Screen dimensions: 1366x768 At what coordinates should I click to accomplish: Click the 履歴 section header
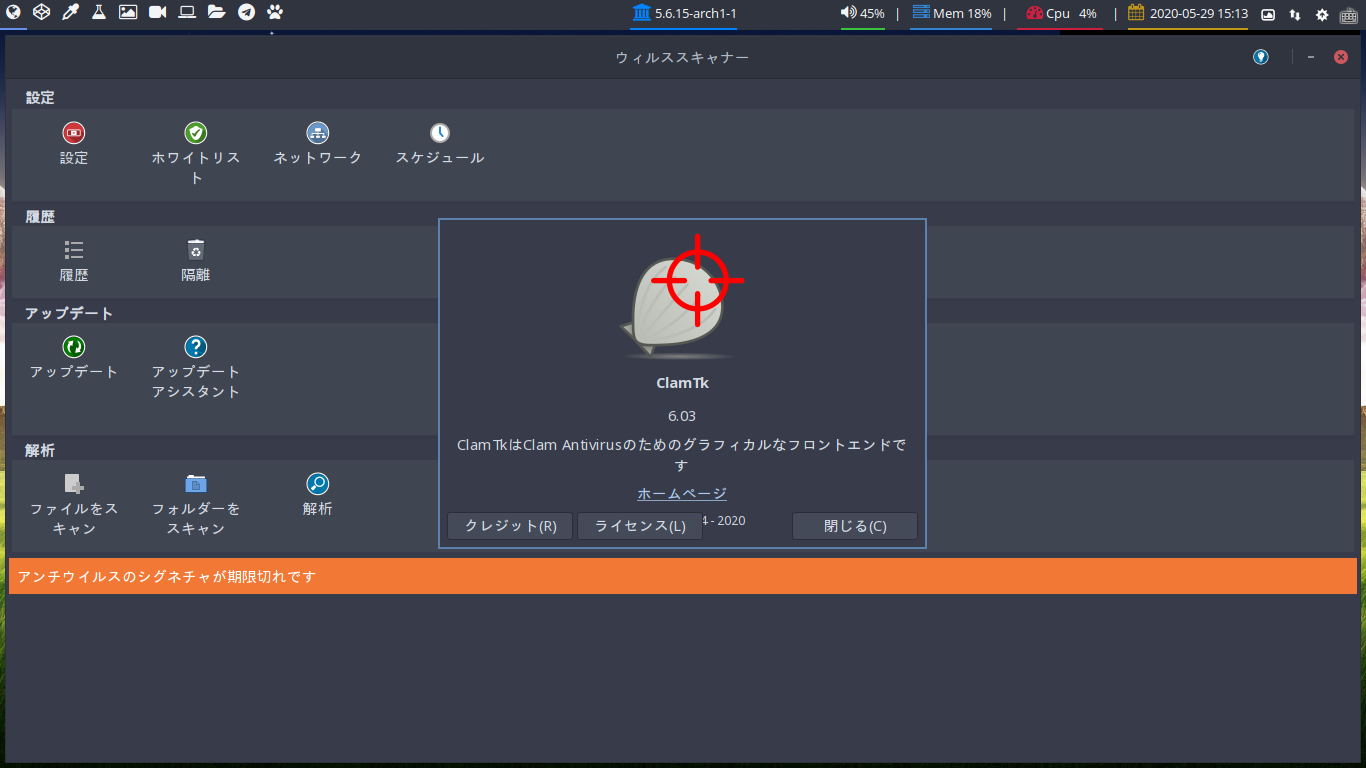click(40, 216)
